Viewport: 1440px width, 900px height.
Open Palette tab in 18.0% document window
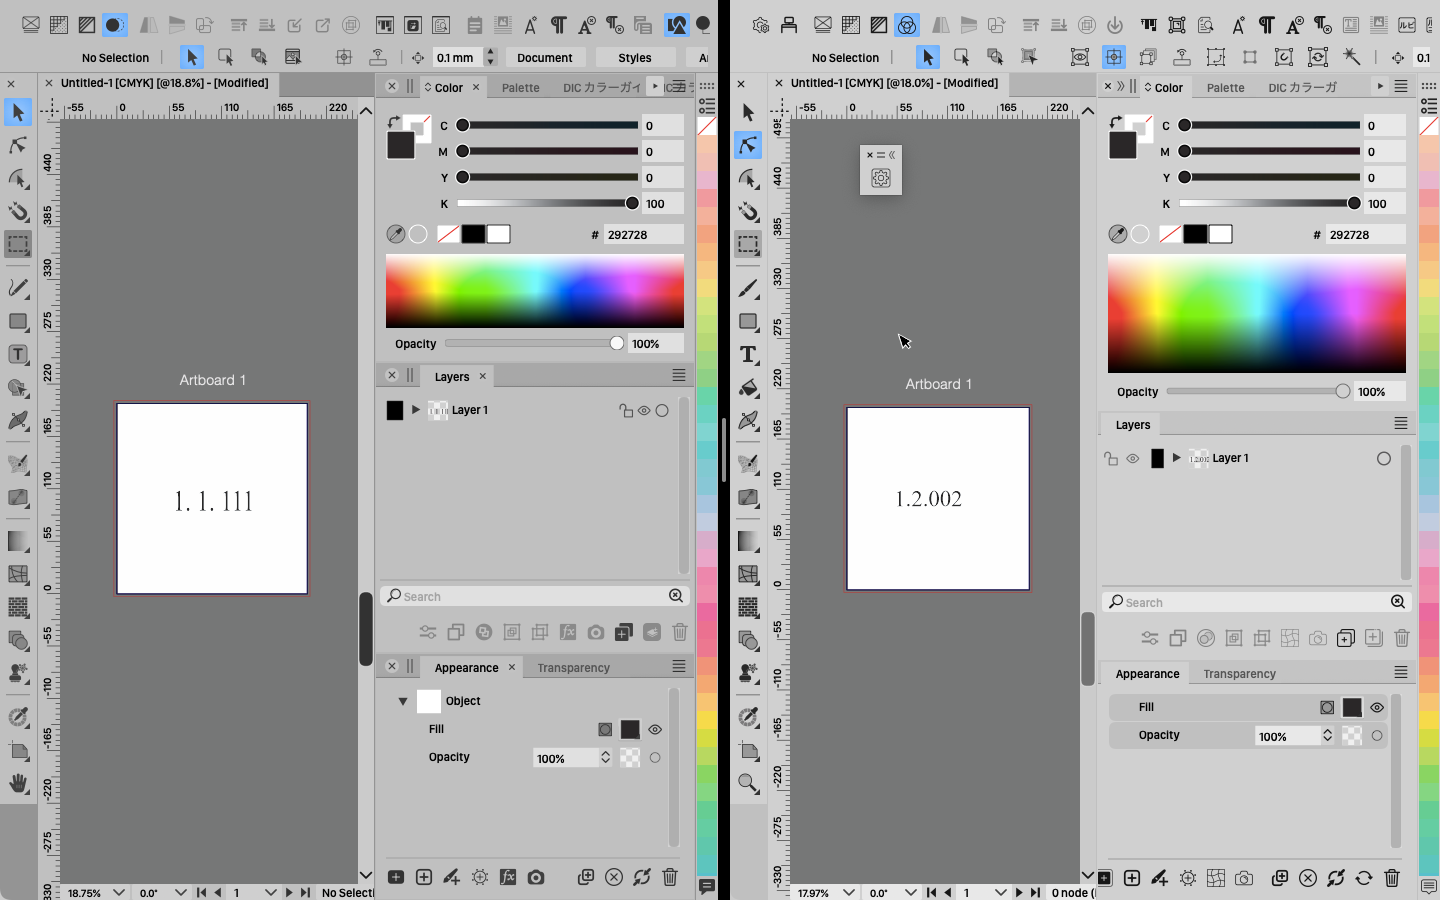(x=1225, y=88)
